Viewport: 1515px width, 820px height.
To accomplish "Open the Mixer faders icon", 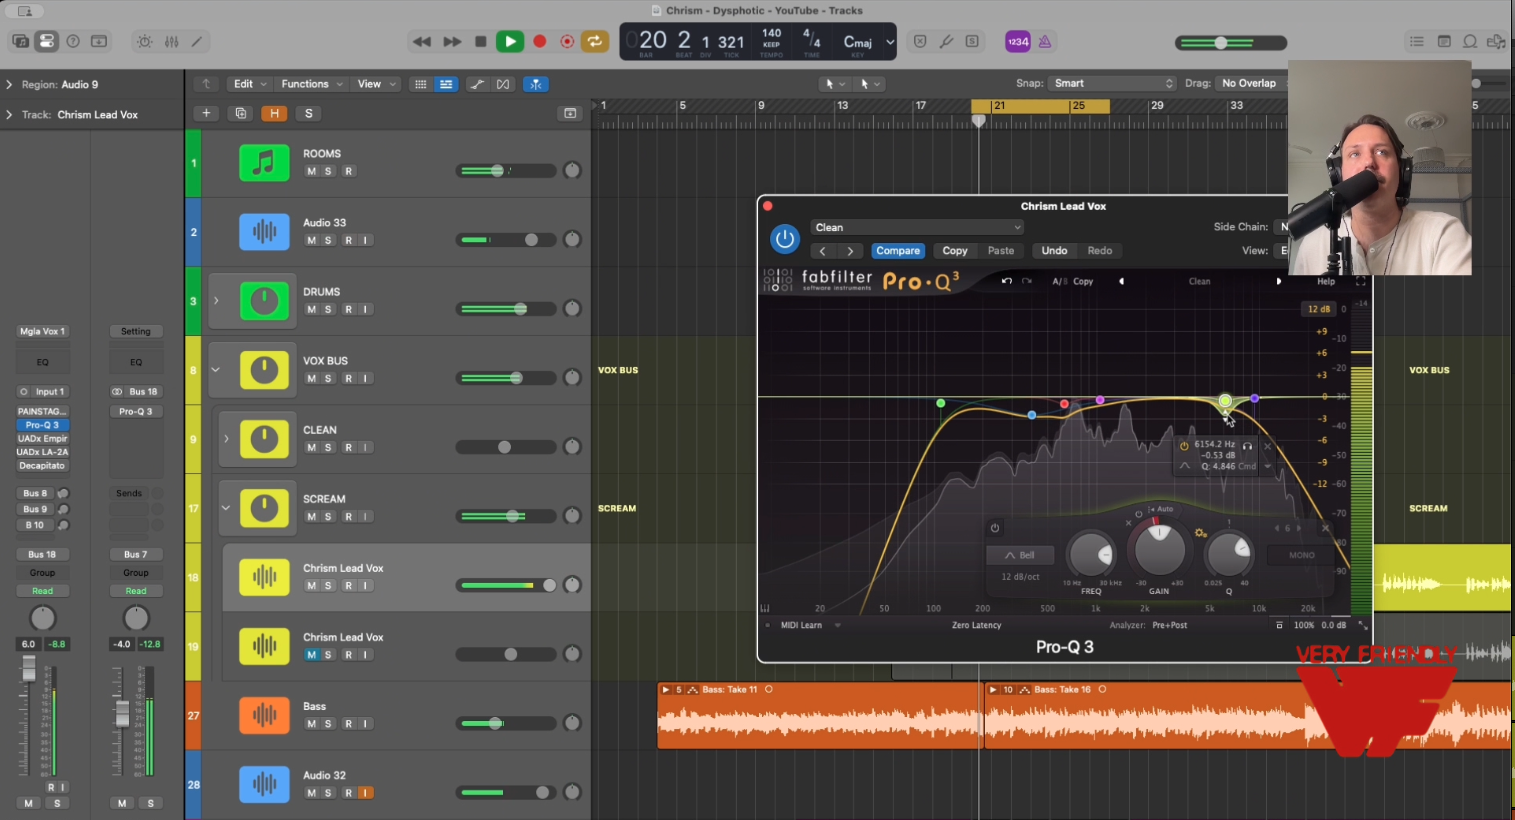I will (x=171, y=41).
